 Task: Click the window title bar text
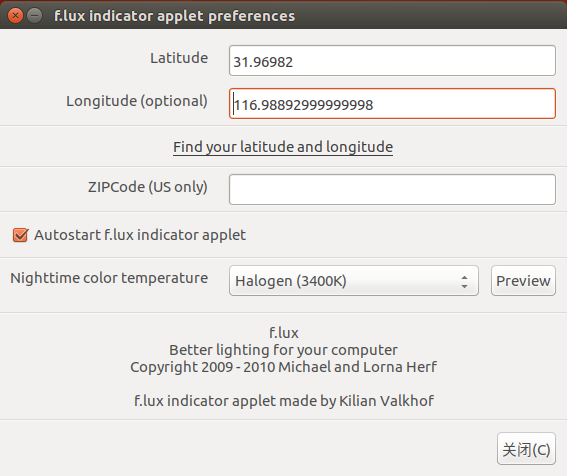pos(174,16)
